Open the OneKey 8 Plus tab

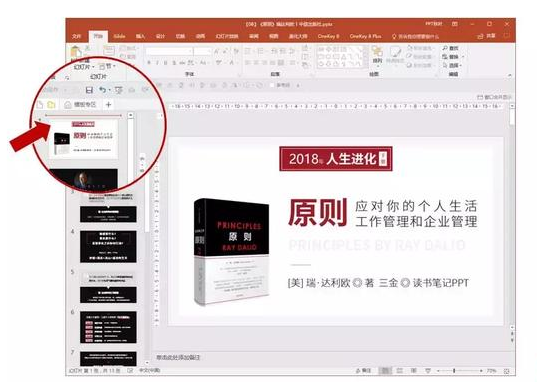pyautogui.click(x=365, y=36)
